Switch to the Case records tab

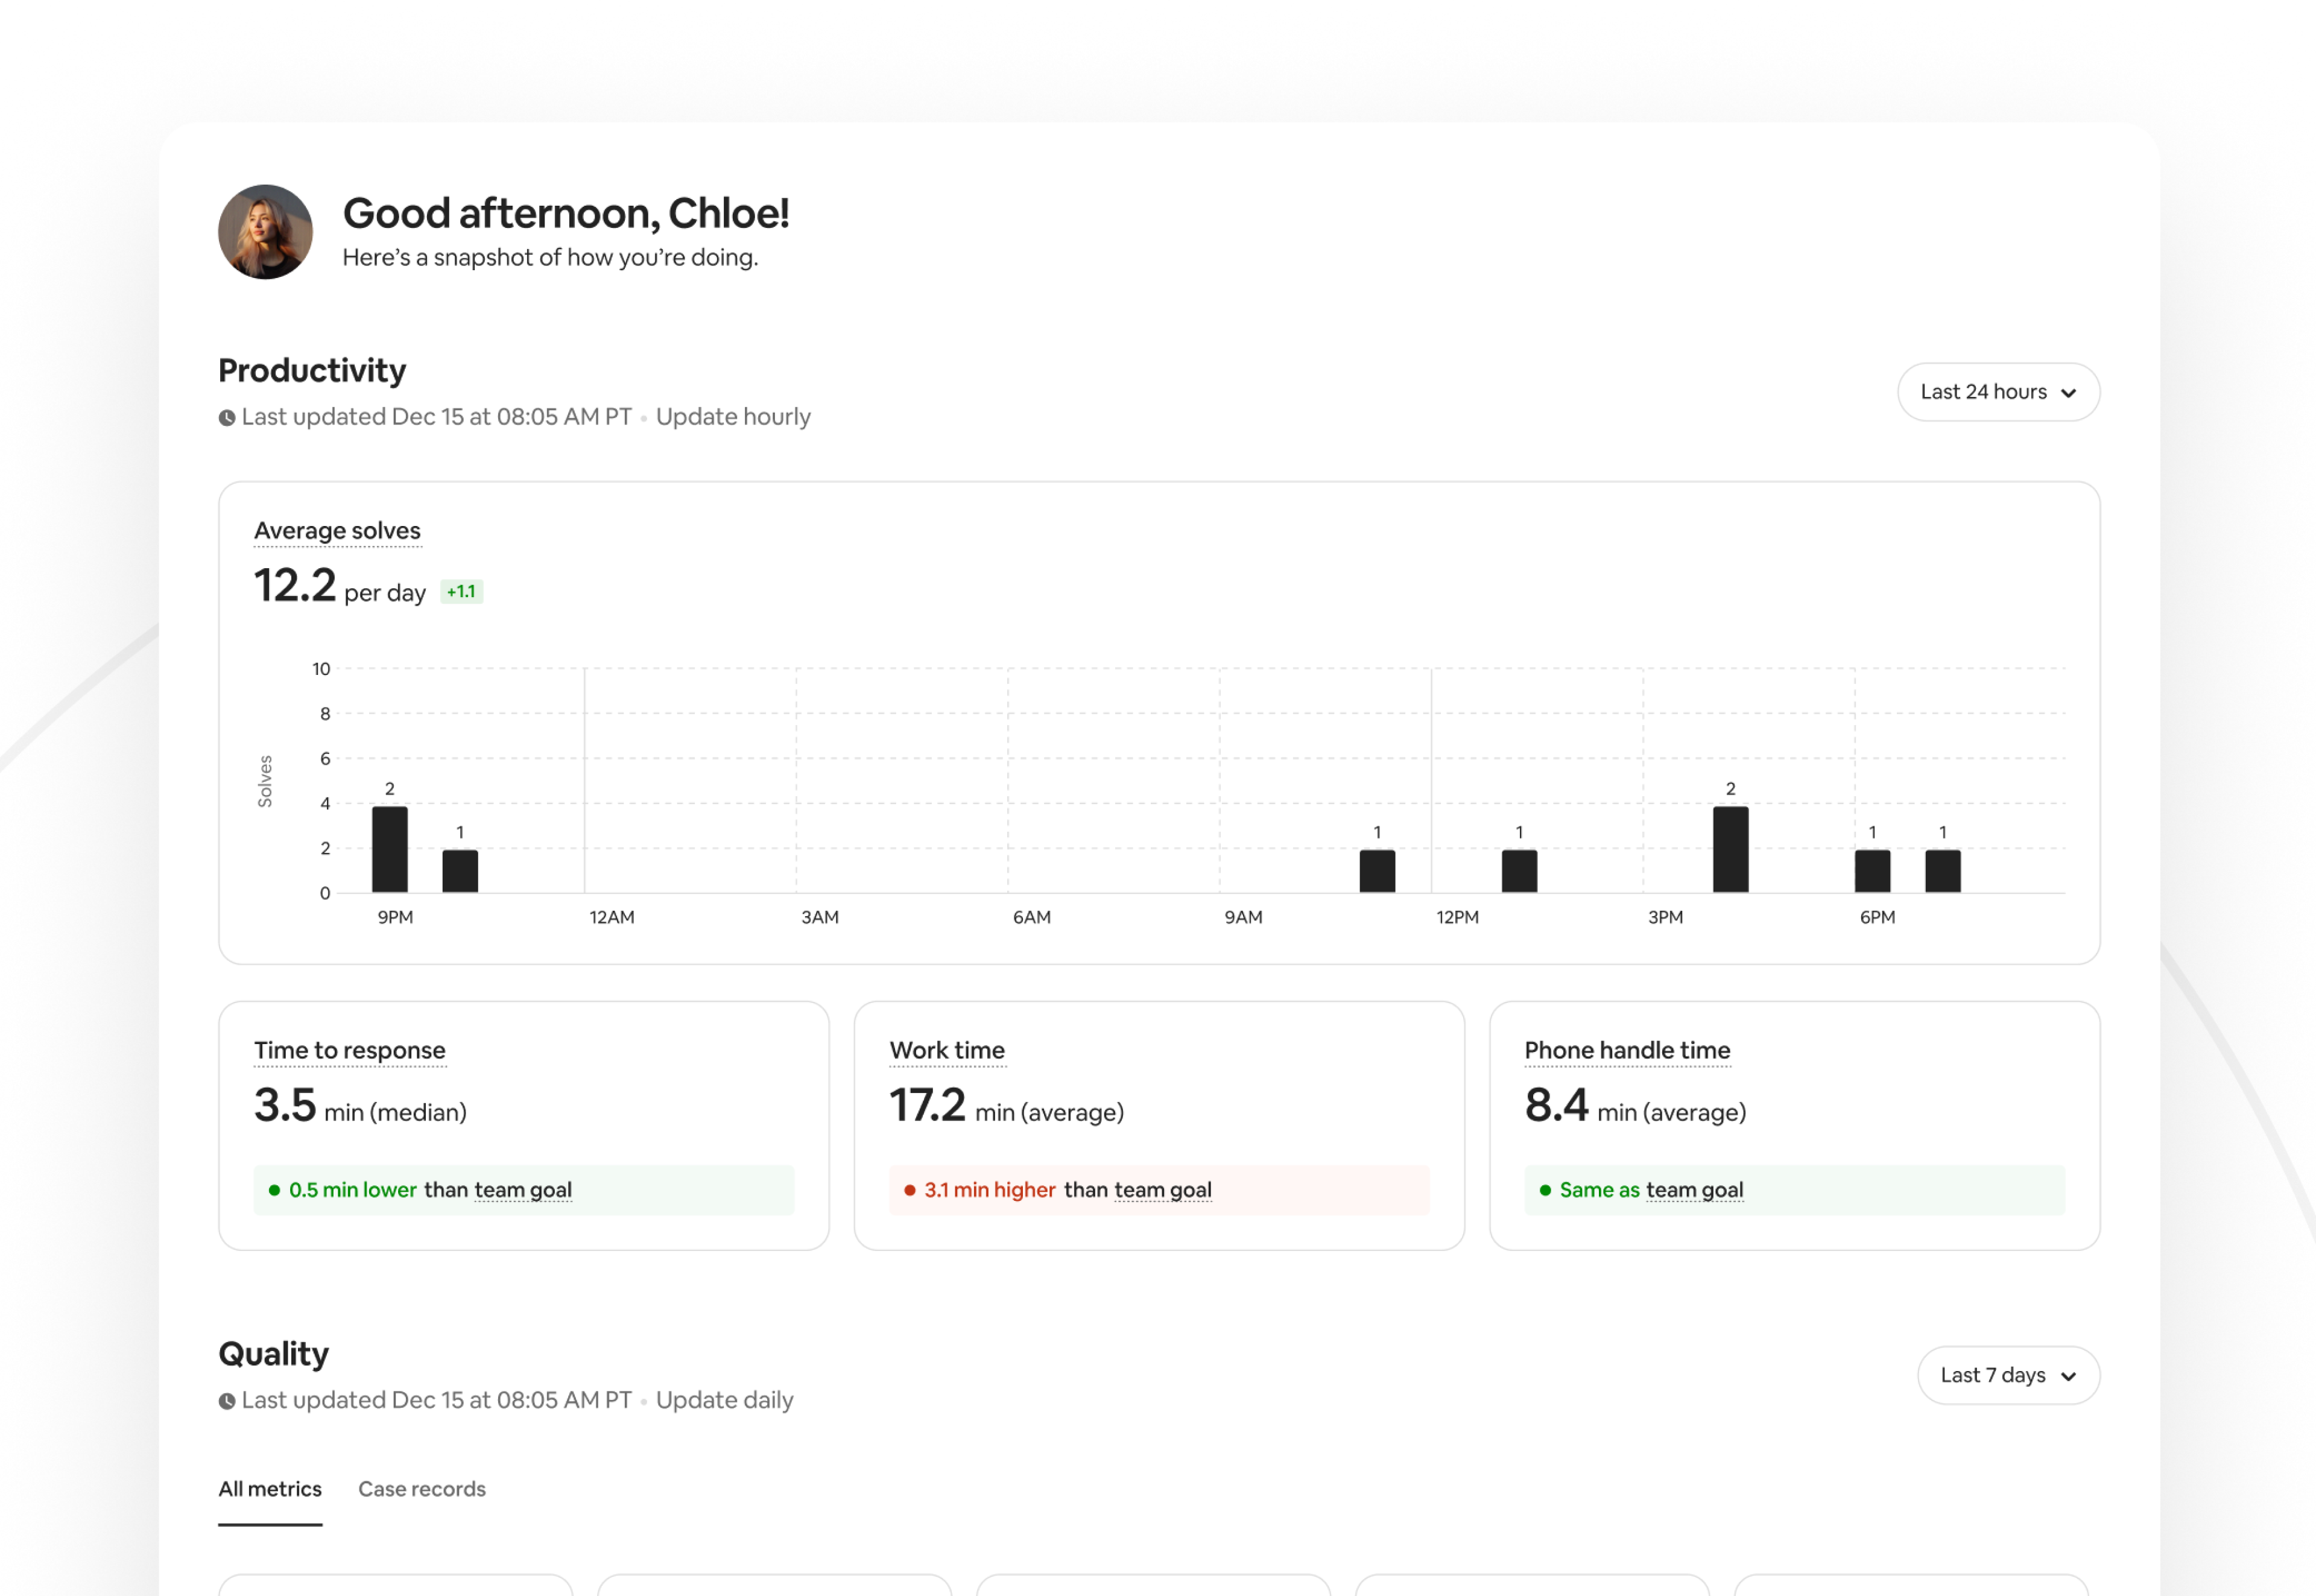[x=422, y=1489]
